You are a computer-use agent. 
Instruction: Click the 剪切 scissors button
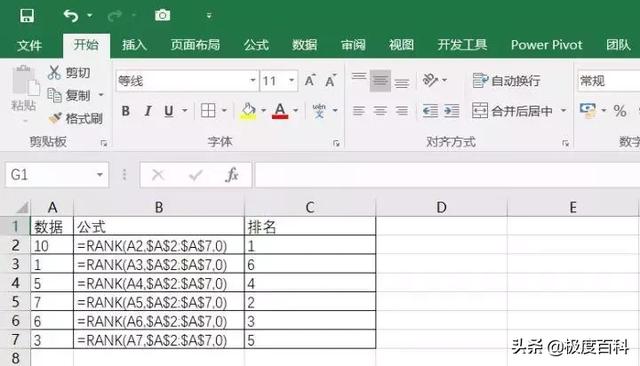(69, 73)
